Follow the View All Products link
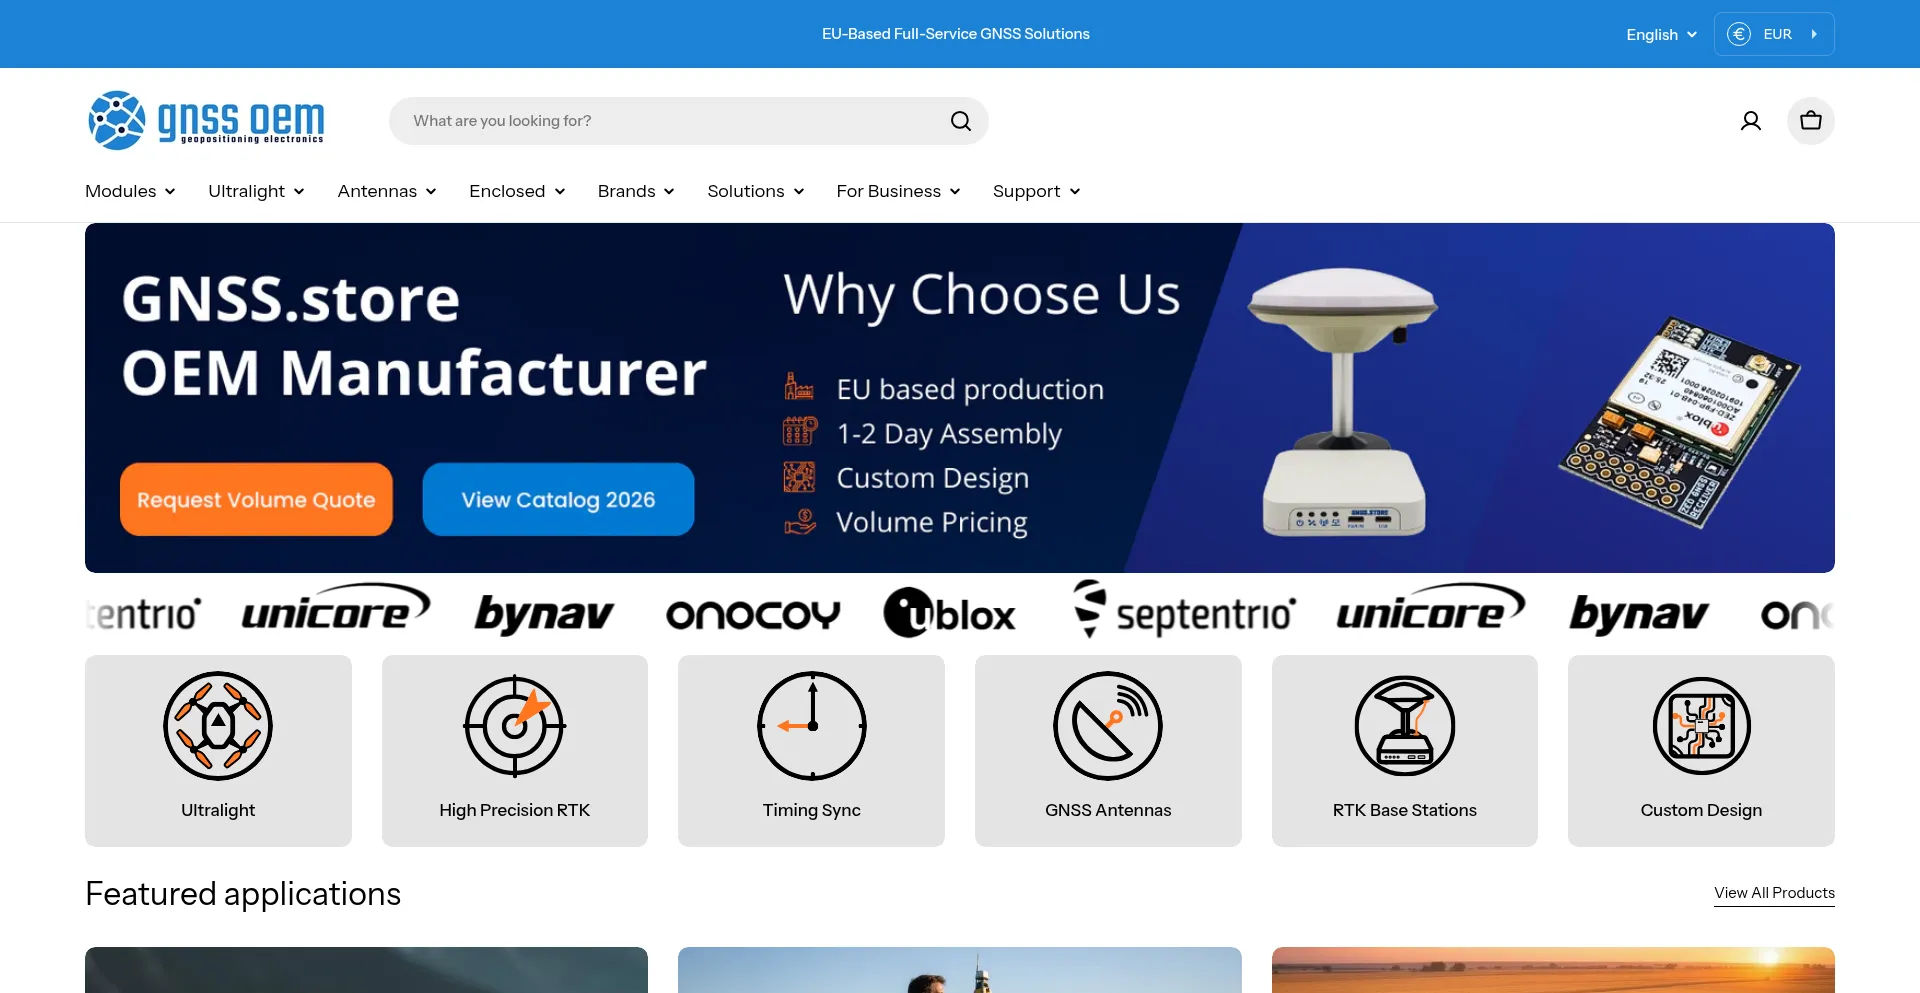This screenshot has width=1920, height=993. (1774, 893)
